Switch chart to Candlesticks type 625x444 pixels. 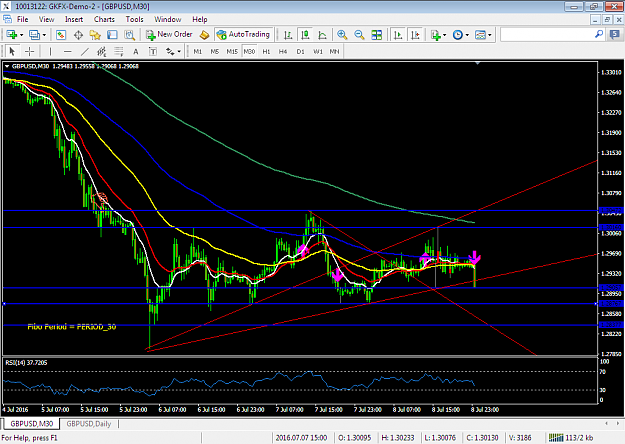coord(305,35)
